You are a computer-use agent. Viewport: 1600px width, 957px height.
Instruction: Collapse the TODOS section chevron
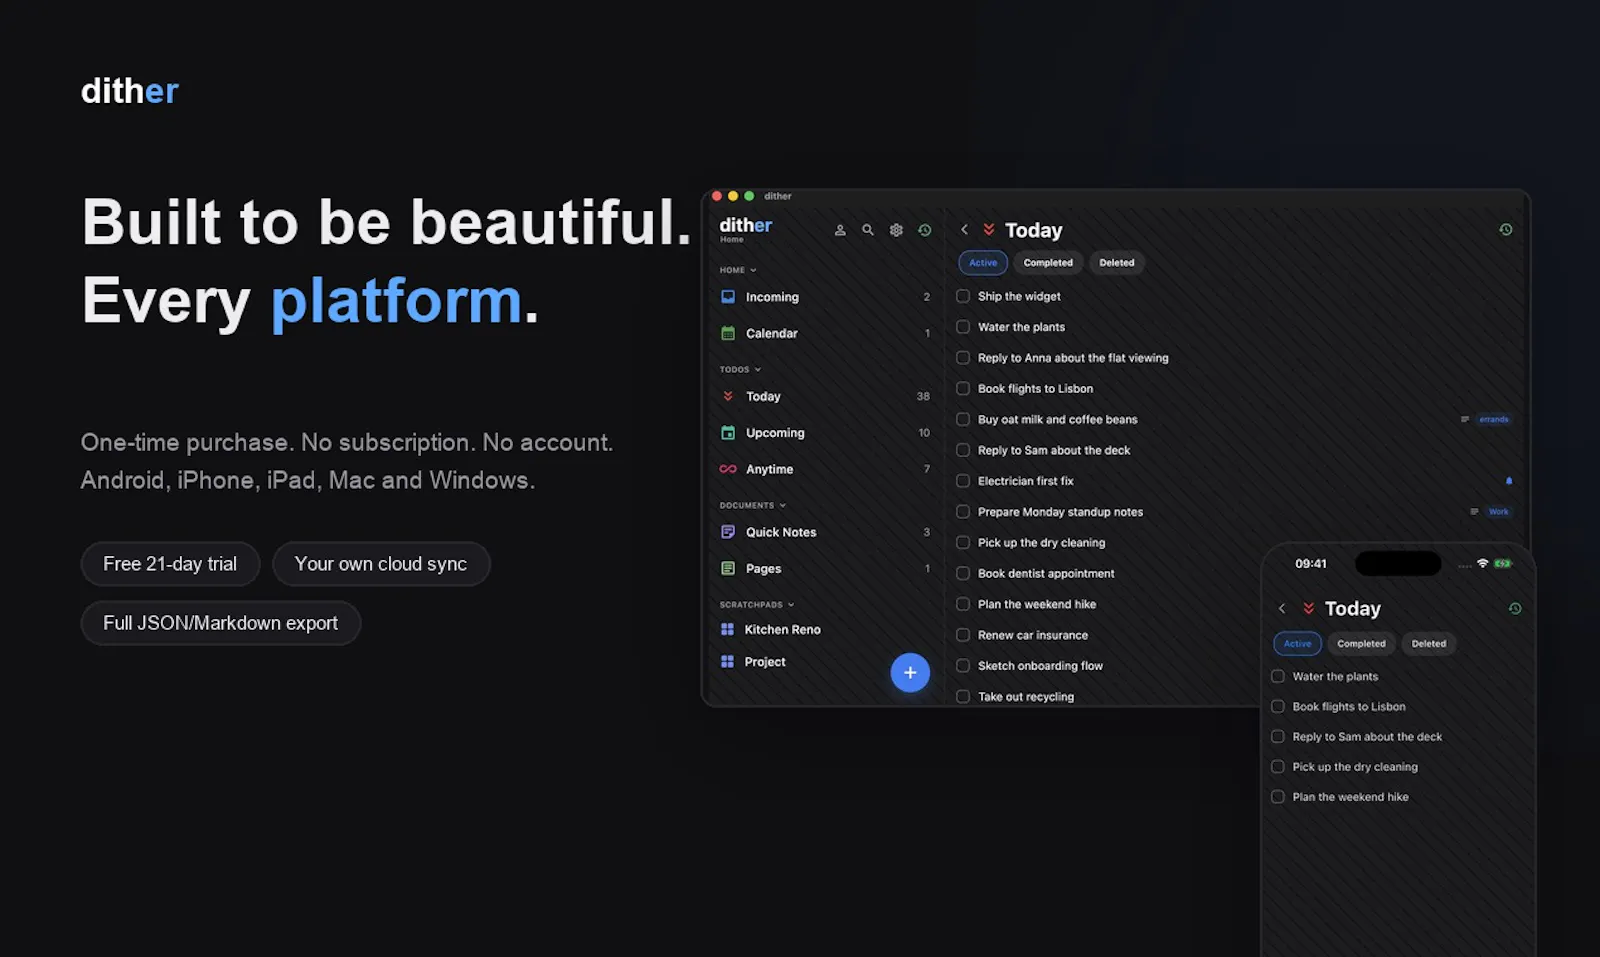[758, 369]
